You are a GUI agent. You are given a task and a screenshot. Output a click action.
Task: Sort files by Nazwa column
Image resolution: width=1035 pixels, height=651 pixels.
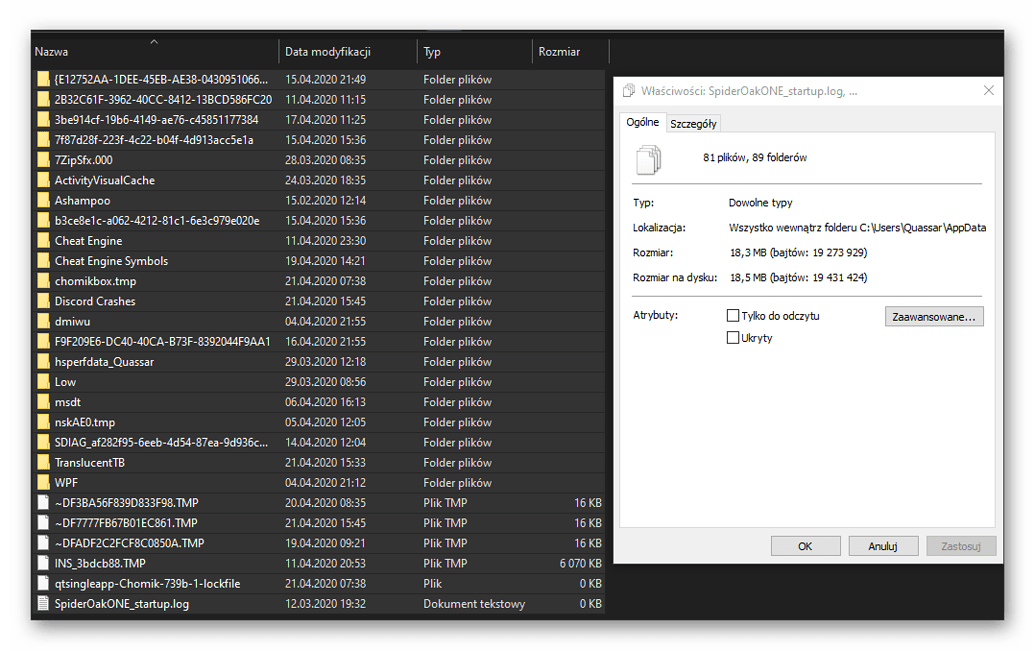[x=51, y=51]
